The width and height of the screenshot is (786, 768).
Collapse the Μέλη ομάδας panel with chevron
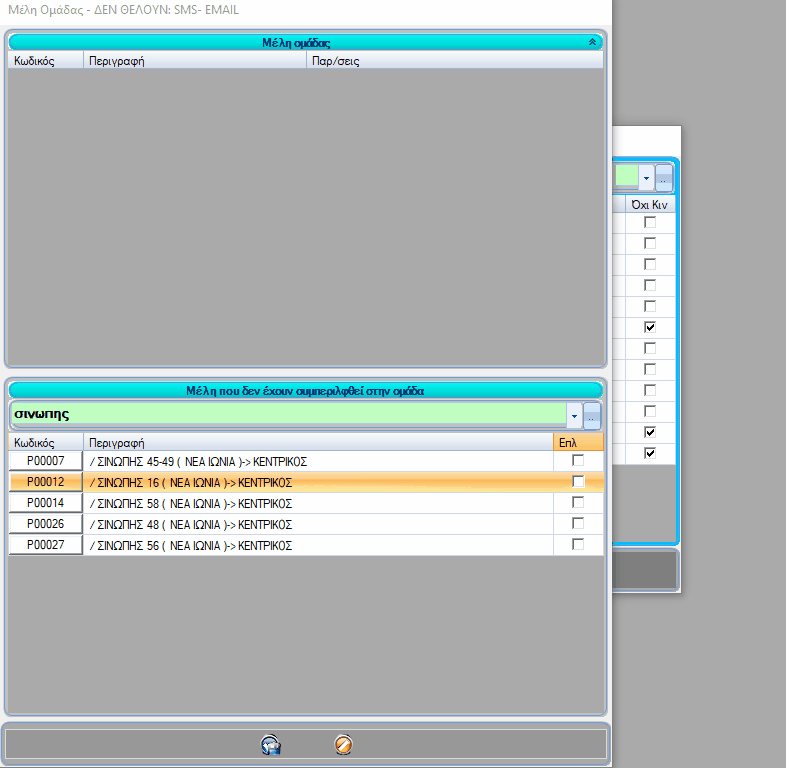point(592,43)
